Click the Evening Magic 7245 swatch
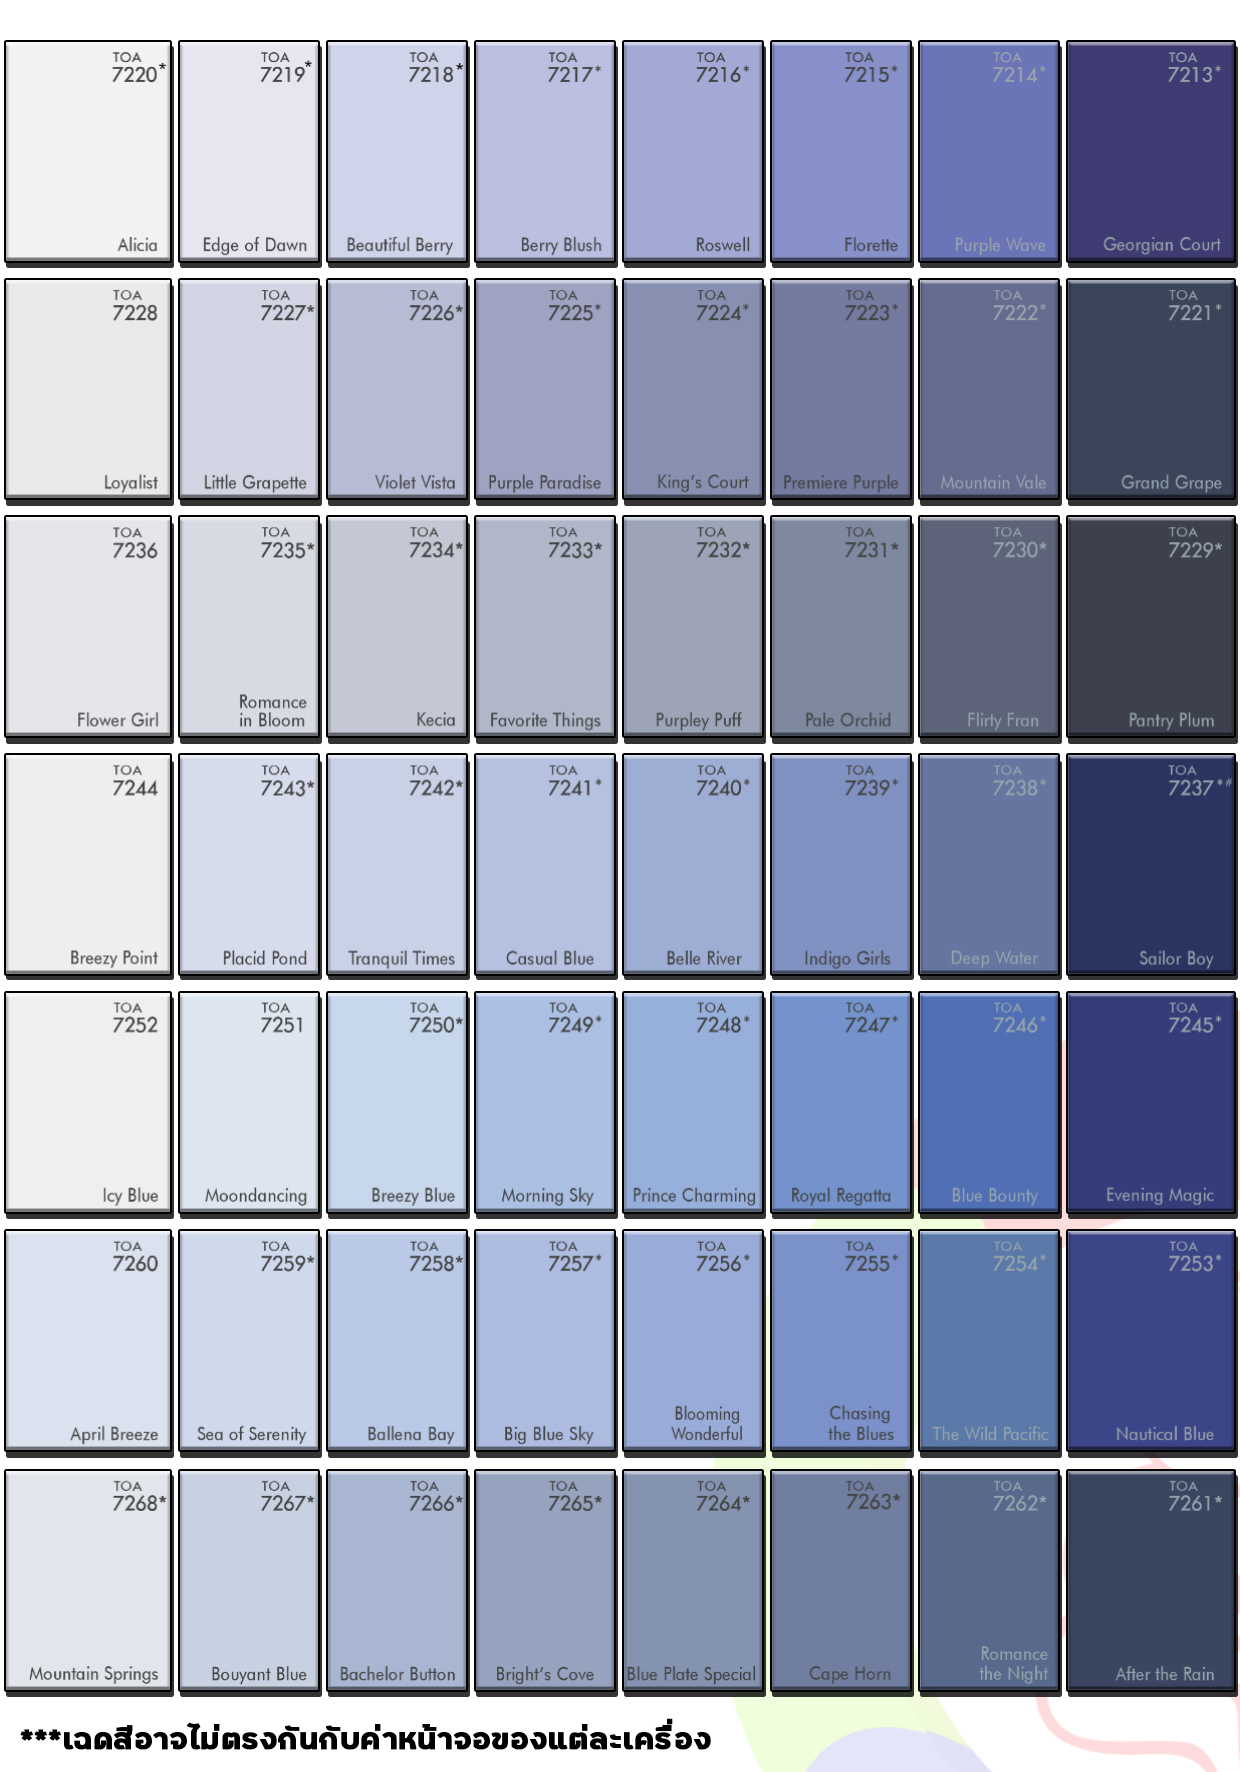The height and width of the screenshot is (1772, 1240). (x=1151, y=1103)
